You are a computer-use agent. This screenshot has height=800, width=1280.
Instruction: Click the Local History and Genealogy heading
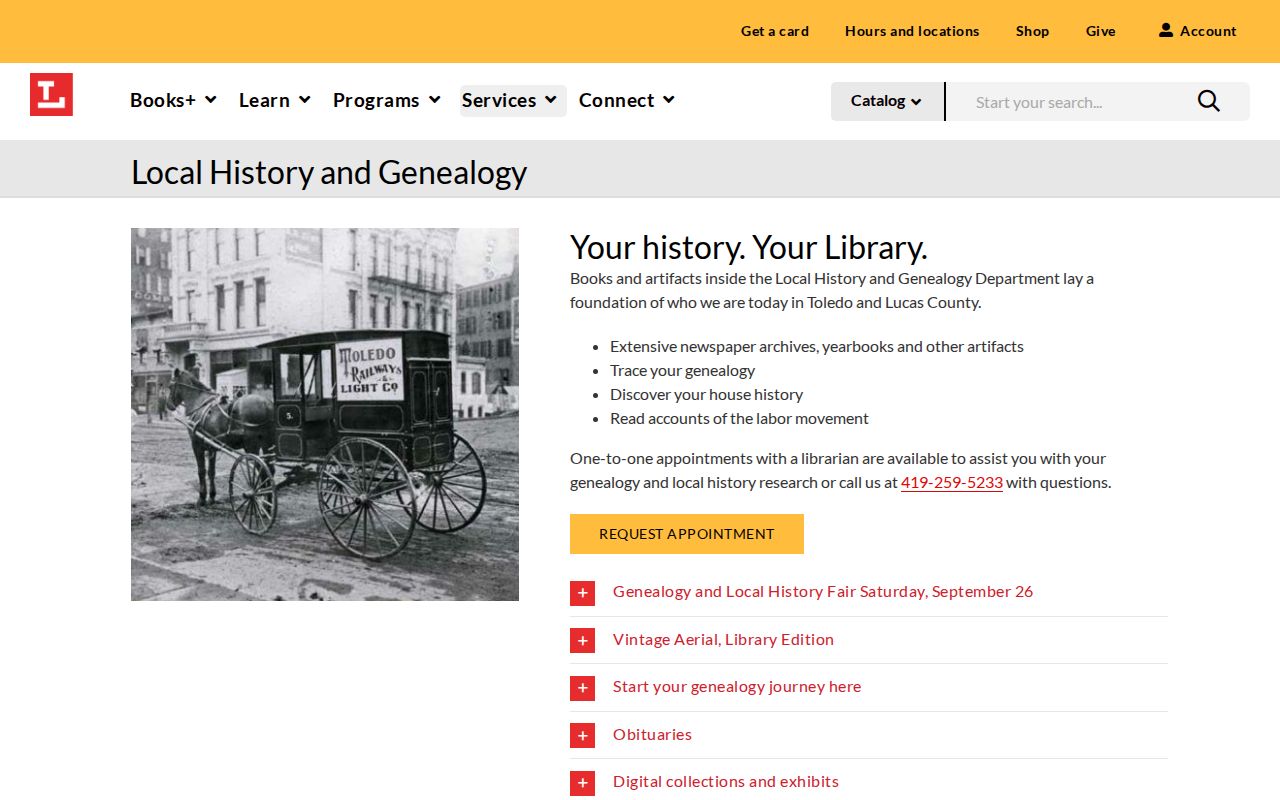click(x=329, y=172)
